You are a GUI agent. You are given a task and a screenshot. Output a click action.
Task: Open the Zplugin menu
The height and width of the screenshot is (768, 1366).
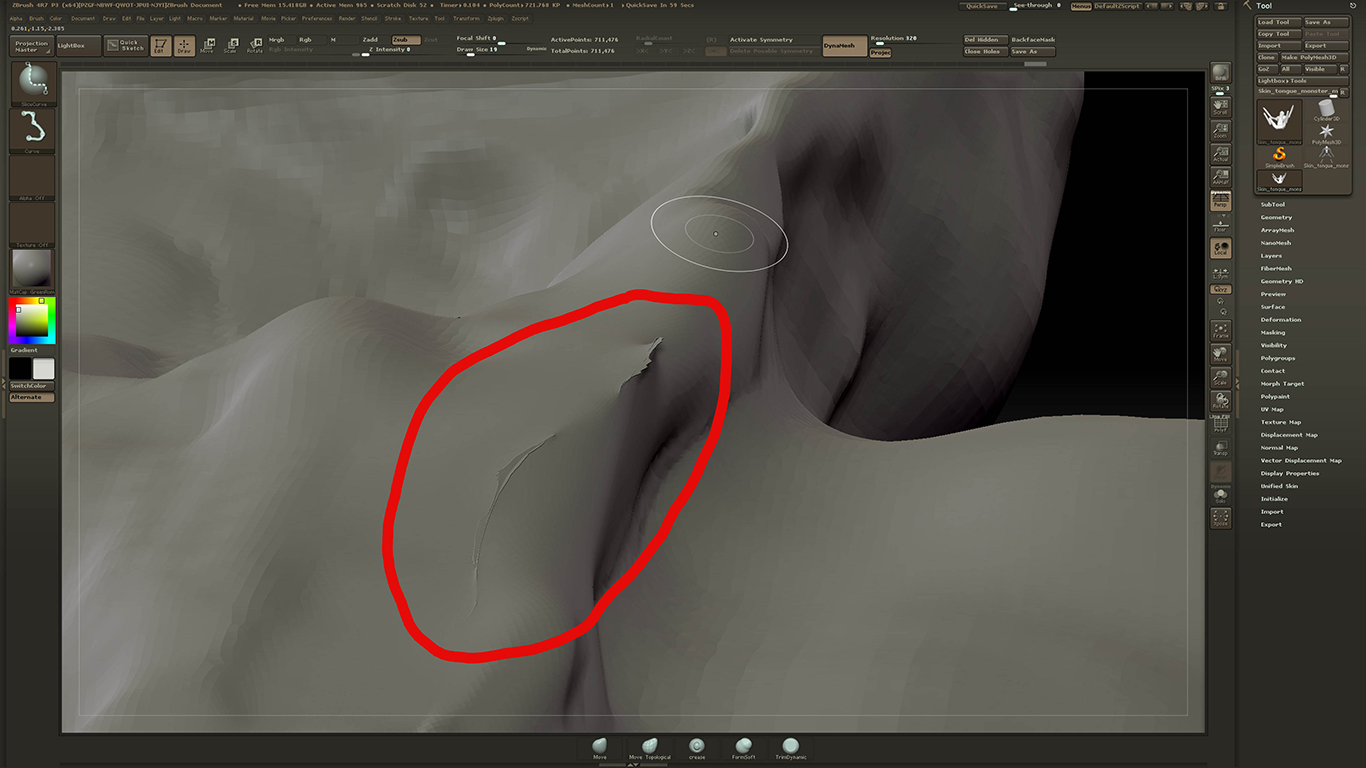coord(495,18)
